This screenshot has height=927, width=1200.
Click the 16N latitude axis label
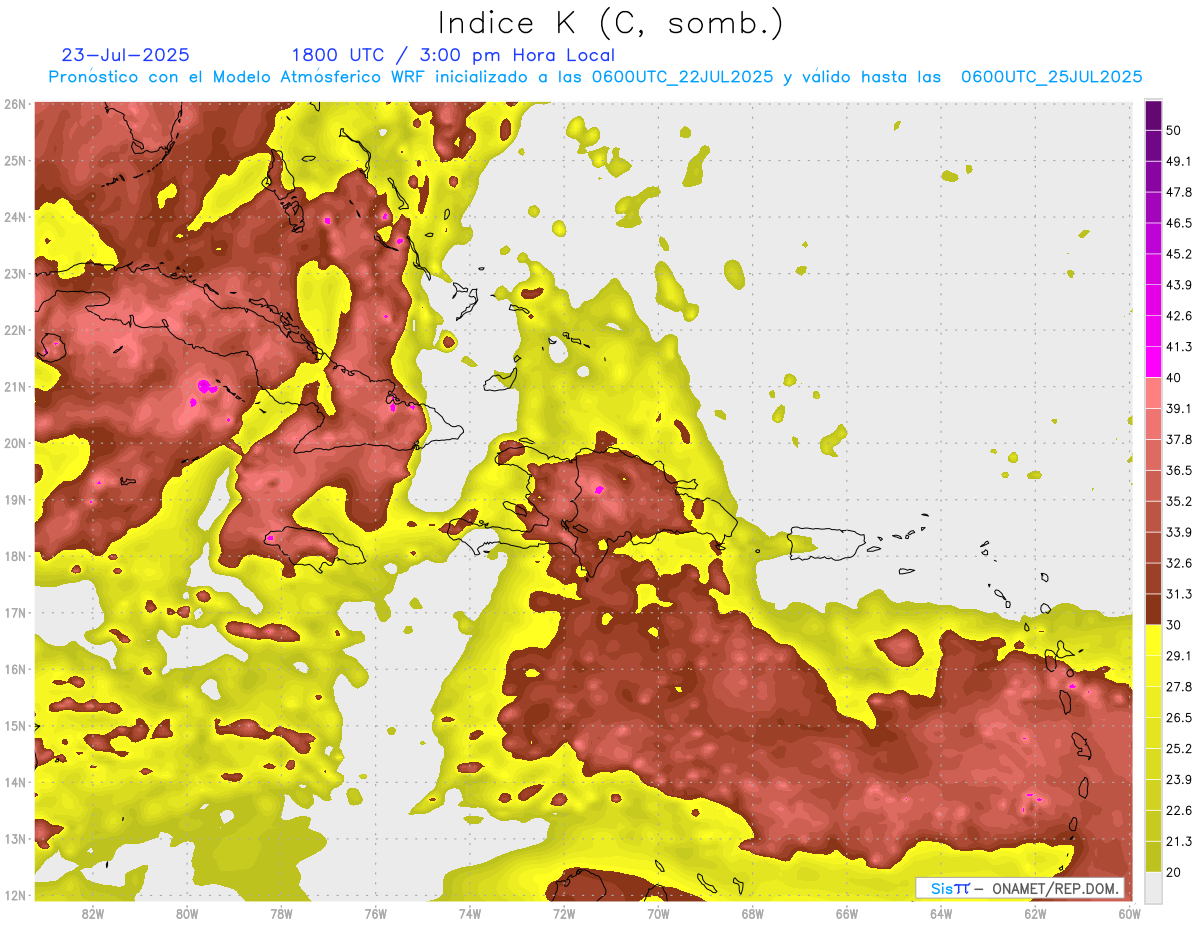[15, 669]
